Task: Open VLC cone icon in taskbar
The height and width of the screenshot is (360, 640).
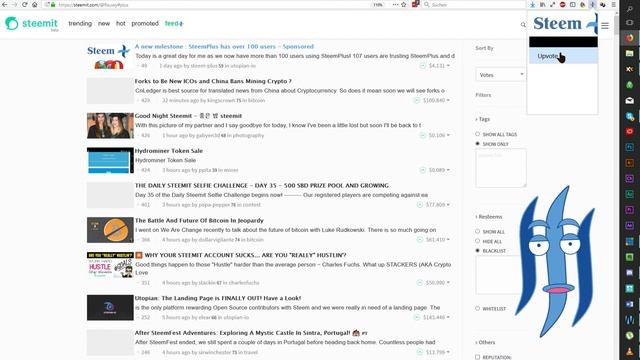Action: pyautogui.click(x=629, y=351)
